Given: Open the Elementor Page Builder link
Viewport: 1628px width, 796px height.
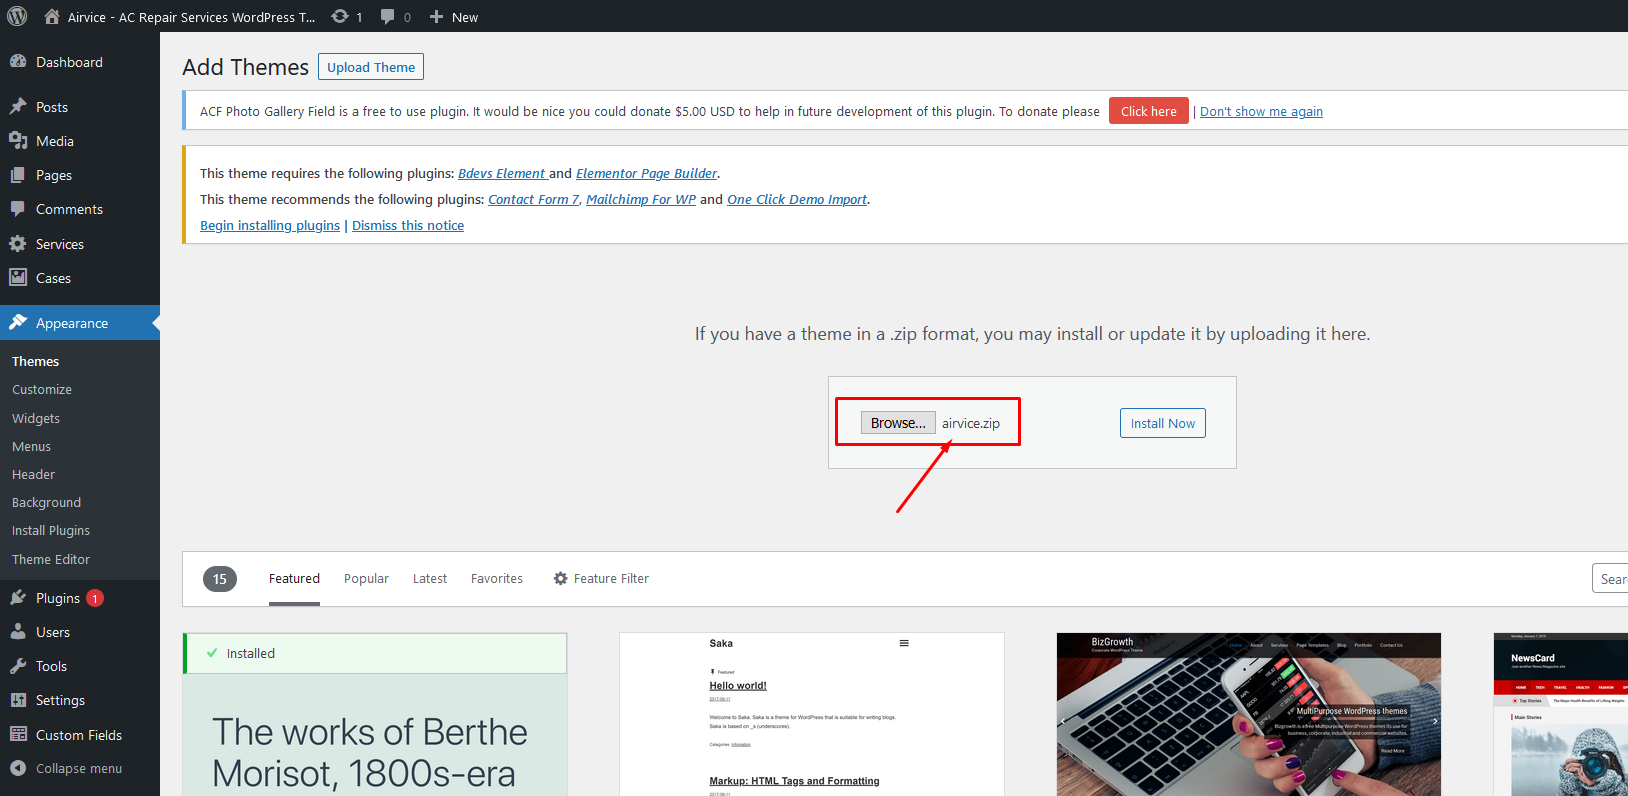Looking at the screenshot, I should click(x=646, y=173).
